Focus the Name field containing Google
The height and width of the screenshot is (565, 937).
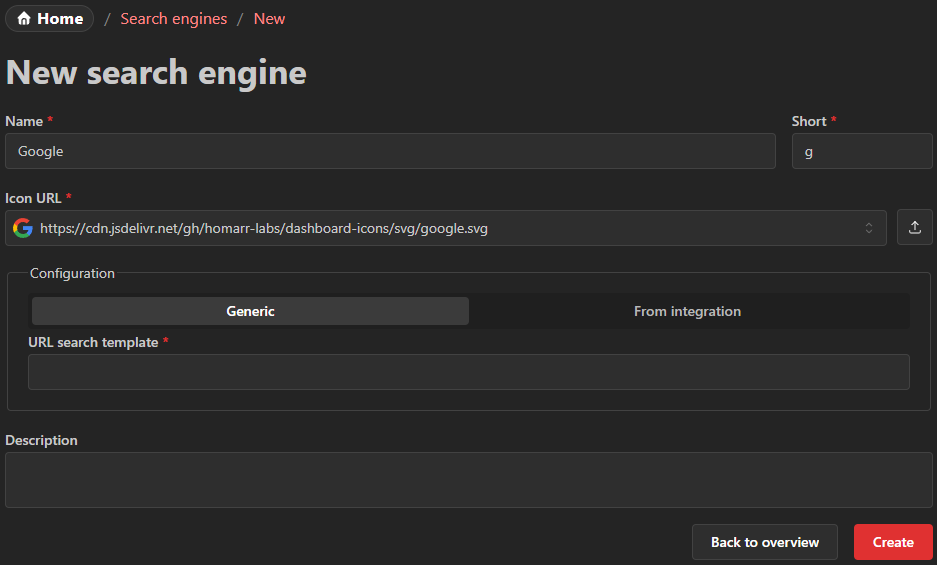pos(390,151)
